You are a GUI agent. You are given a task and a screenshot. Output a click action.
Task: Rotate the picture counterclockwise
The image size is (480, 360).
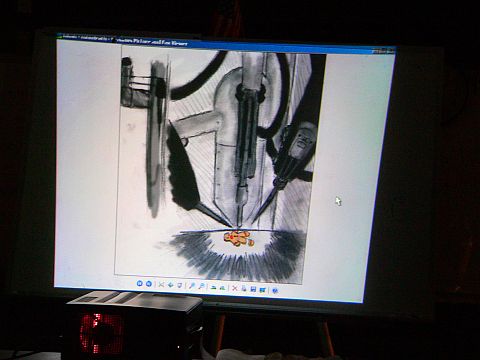222,288
